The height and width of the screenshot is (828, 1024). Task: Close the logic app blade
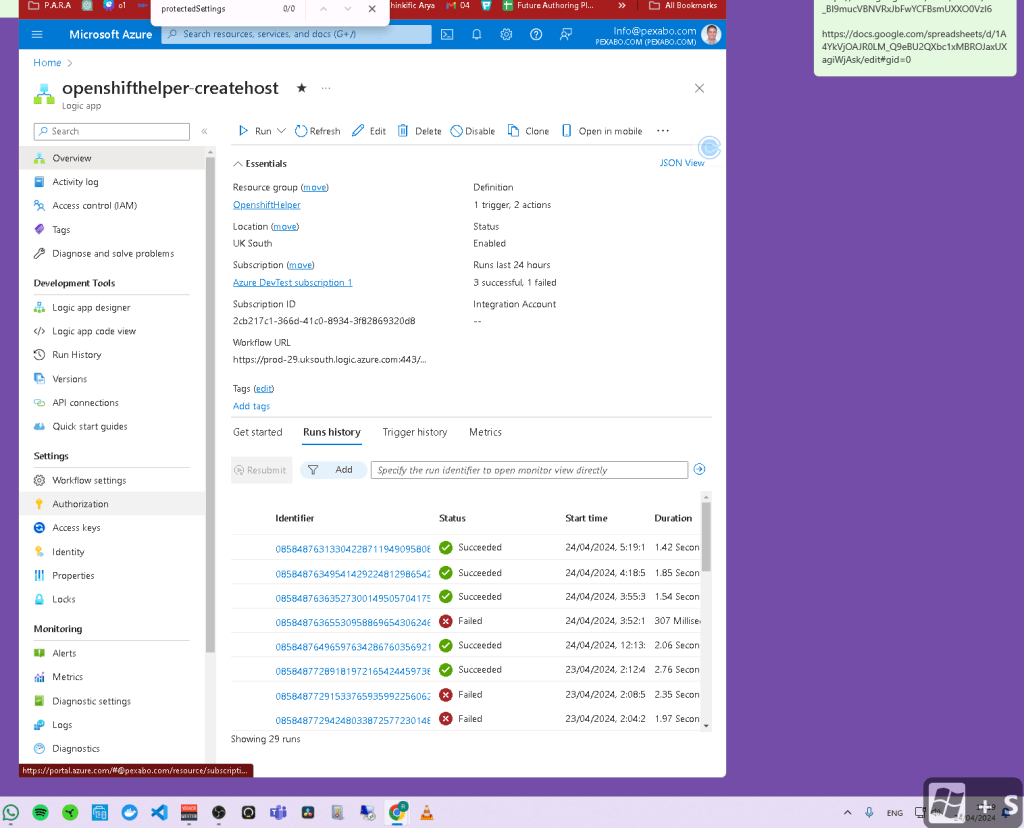699,88
